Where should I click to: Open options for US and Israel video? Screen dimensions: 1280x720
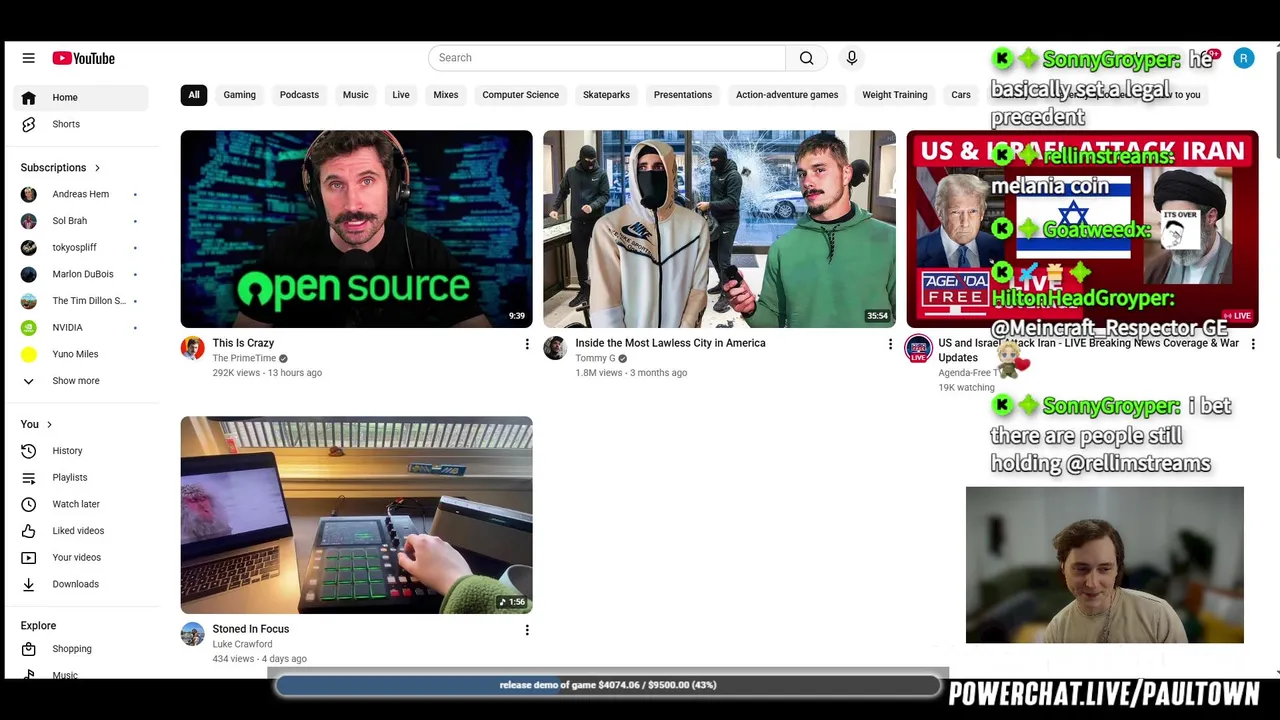pos(1253,344)
